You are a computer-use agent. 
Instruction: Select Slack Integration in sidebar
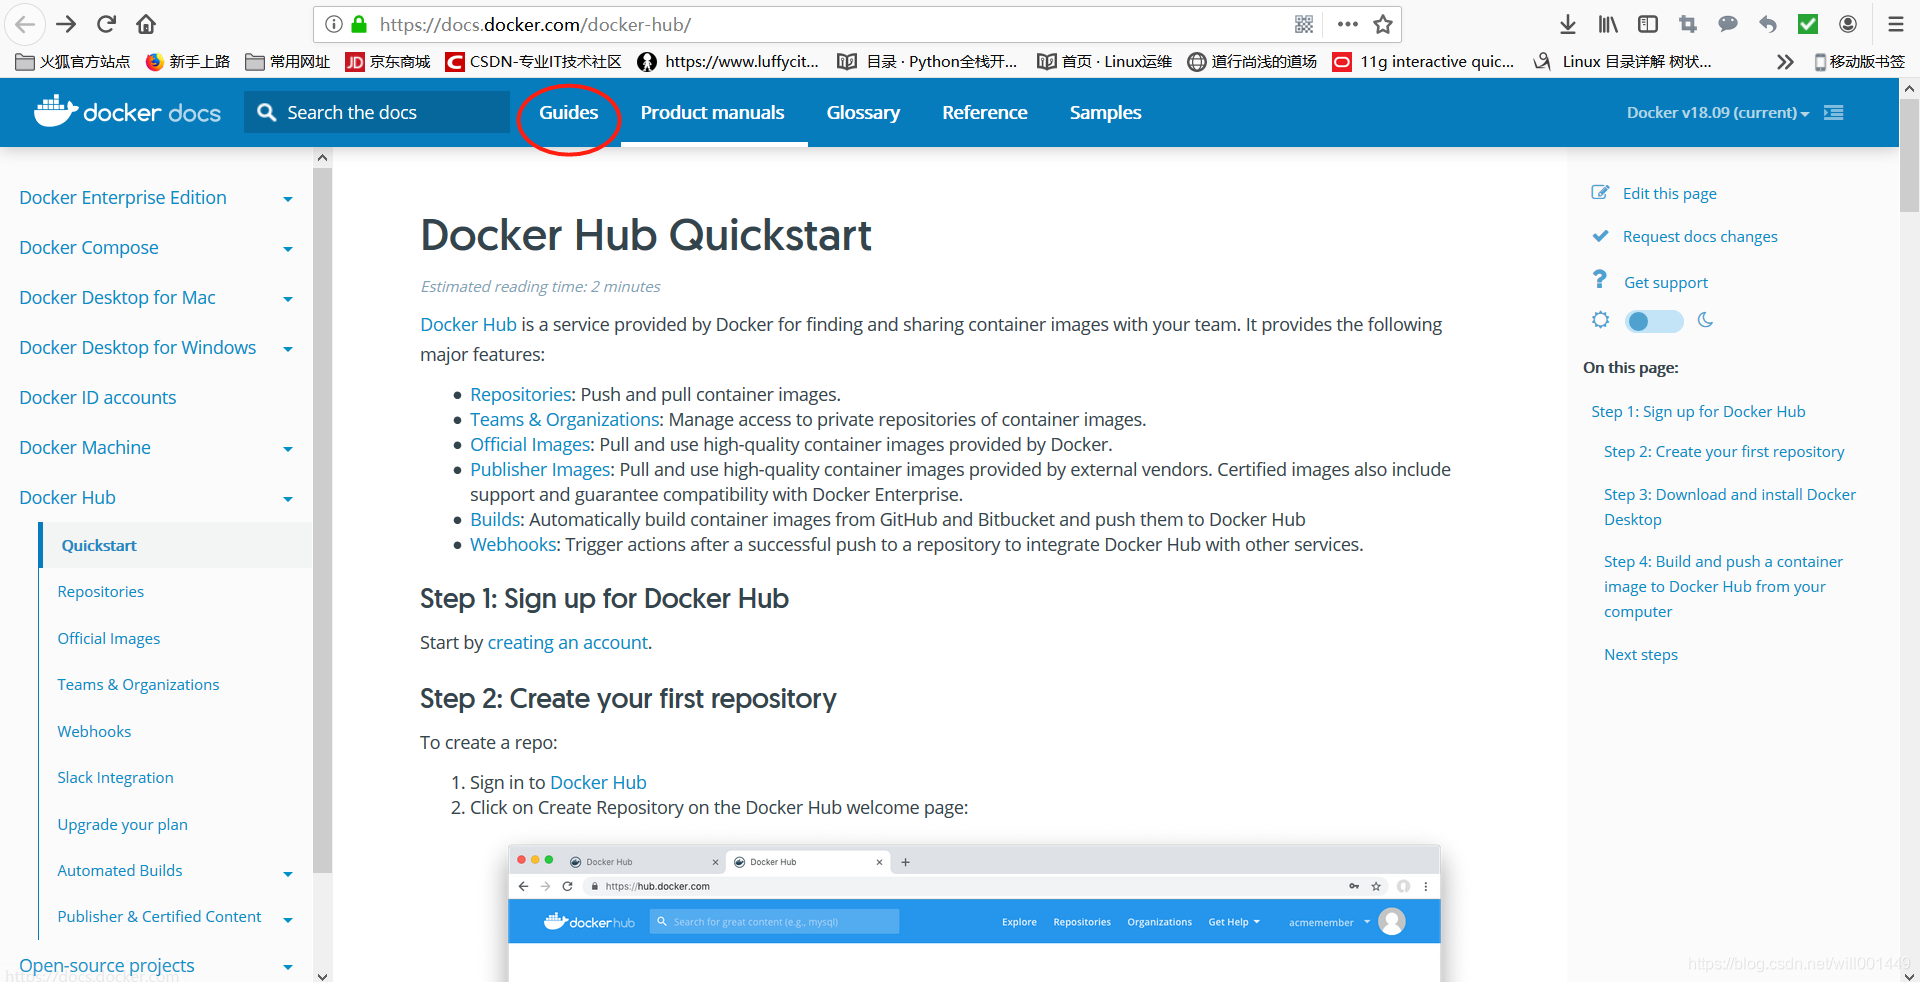click(x=115, y=778)
